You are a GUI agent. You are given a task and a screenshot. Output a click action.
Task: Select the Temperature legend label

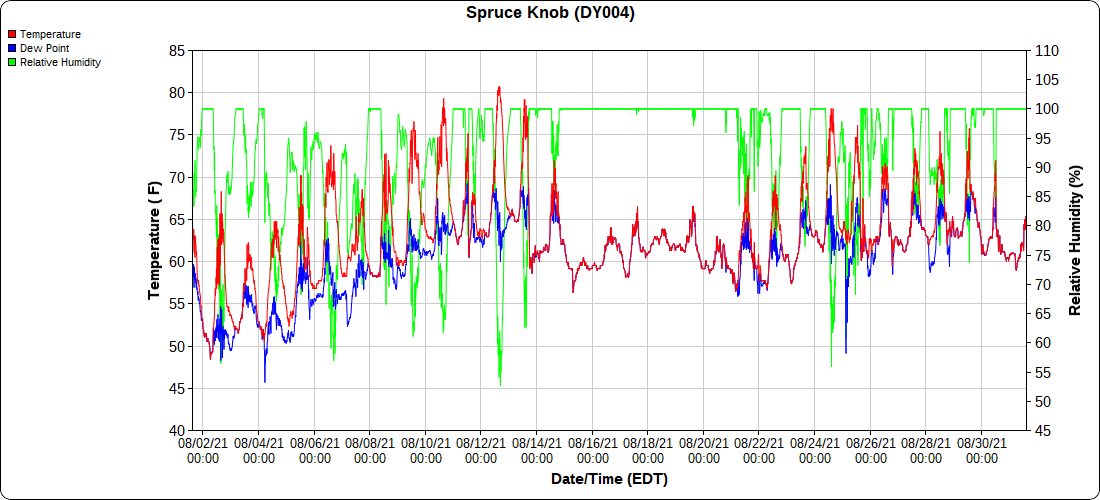click(50, 34)
